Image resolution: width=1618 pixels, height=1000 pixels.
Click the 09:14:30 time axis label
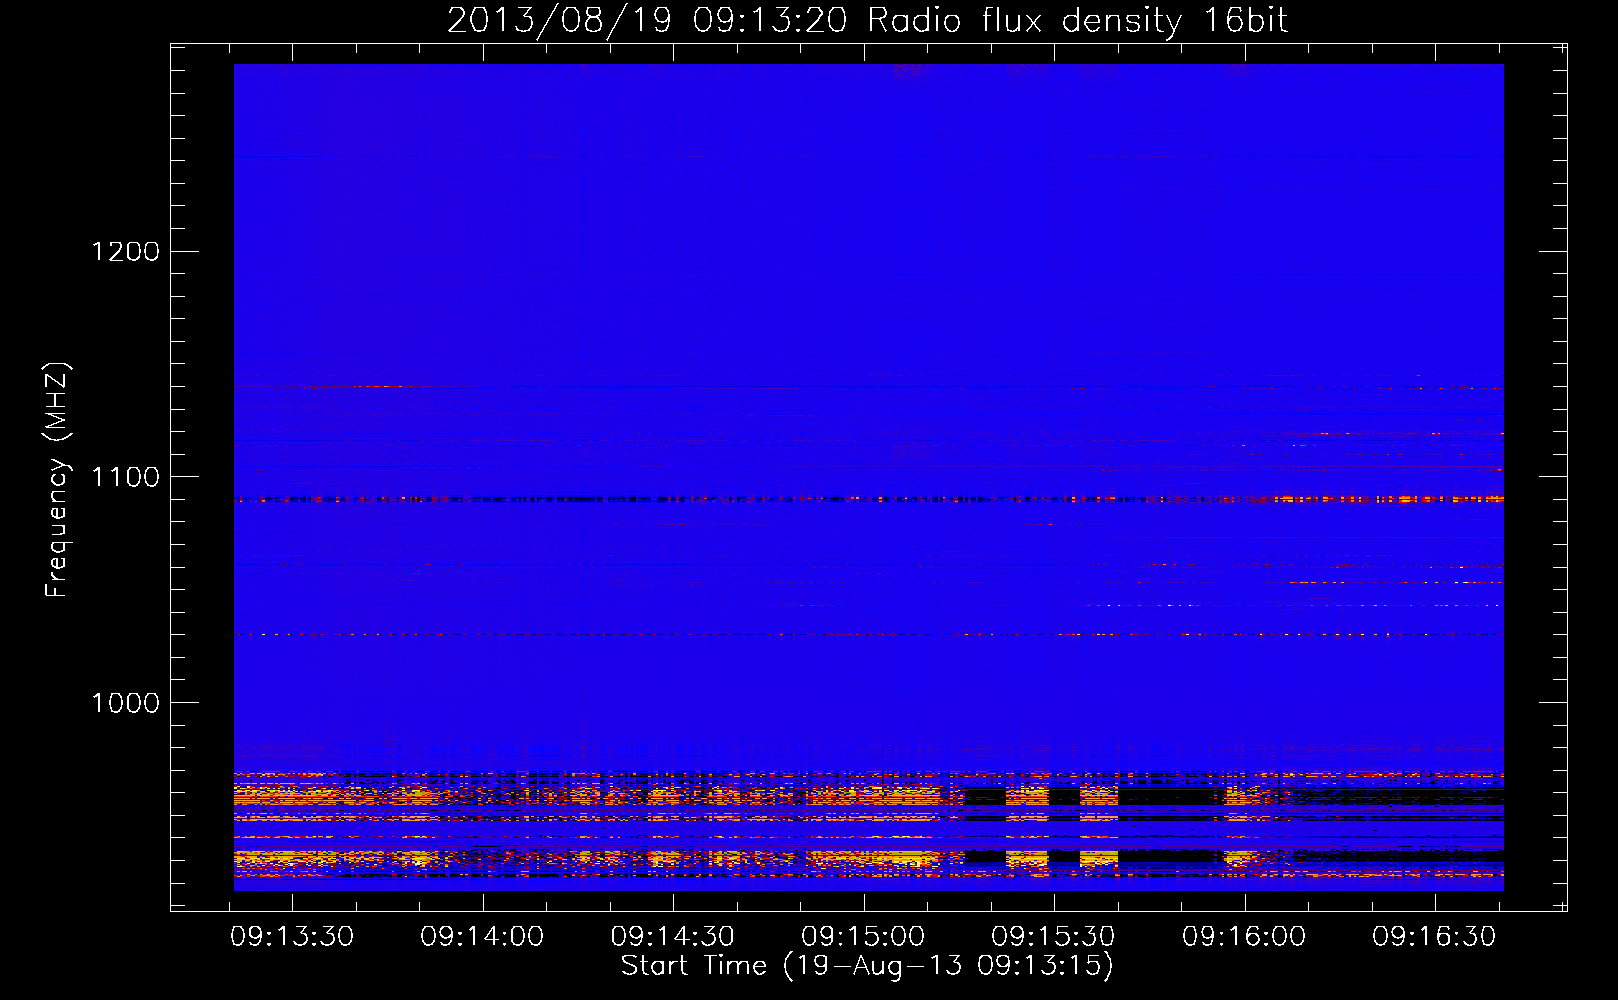[x=673, y=937]
